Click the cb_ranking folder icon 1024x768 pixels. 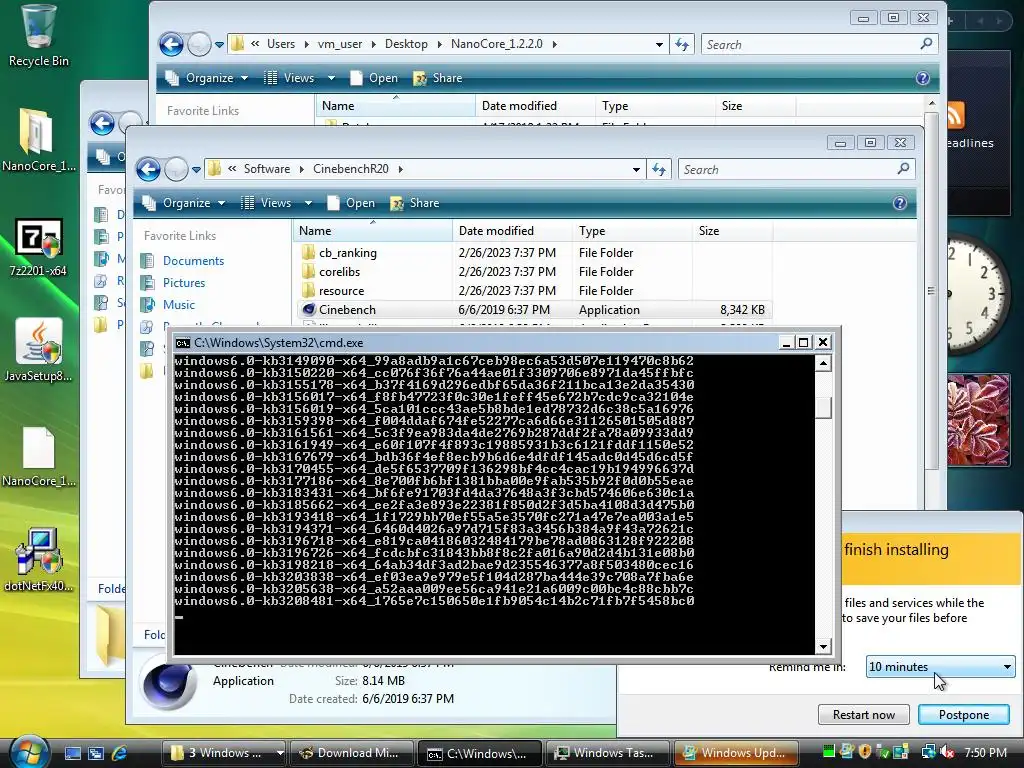pyautogui.click(x=308, y=253)
